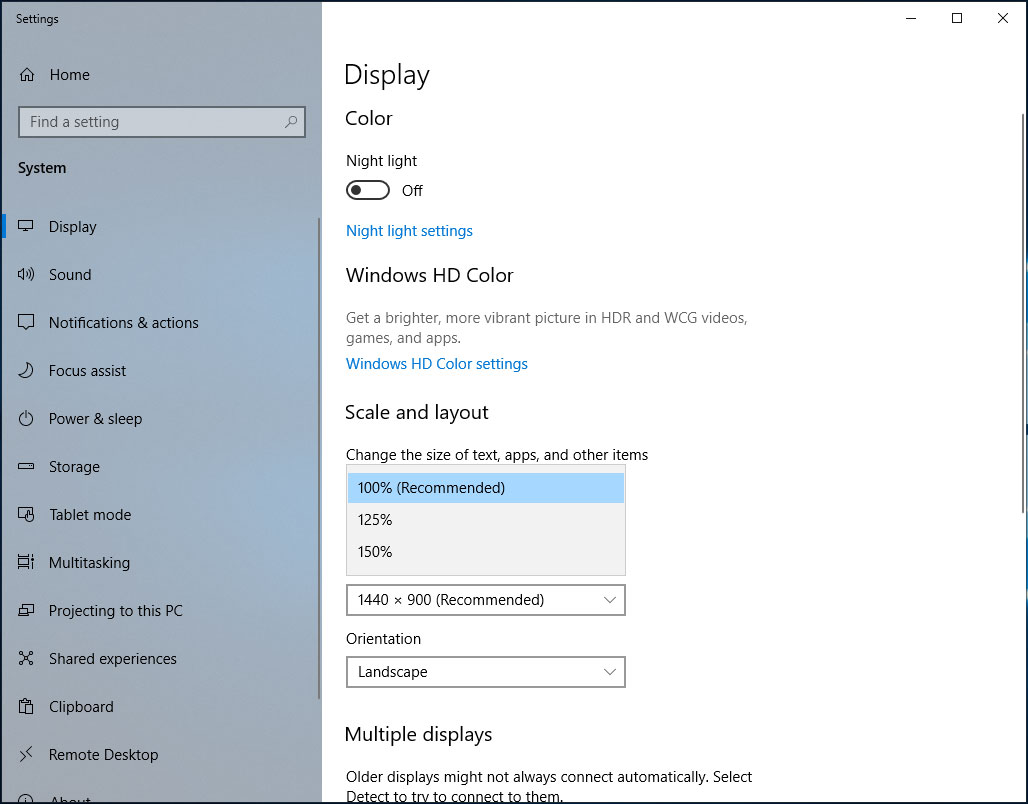
Task: Click the Storage drive icon
Action: tap(26, 466)
